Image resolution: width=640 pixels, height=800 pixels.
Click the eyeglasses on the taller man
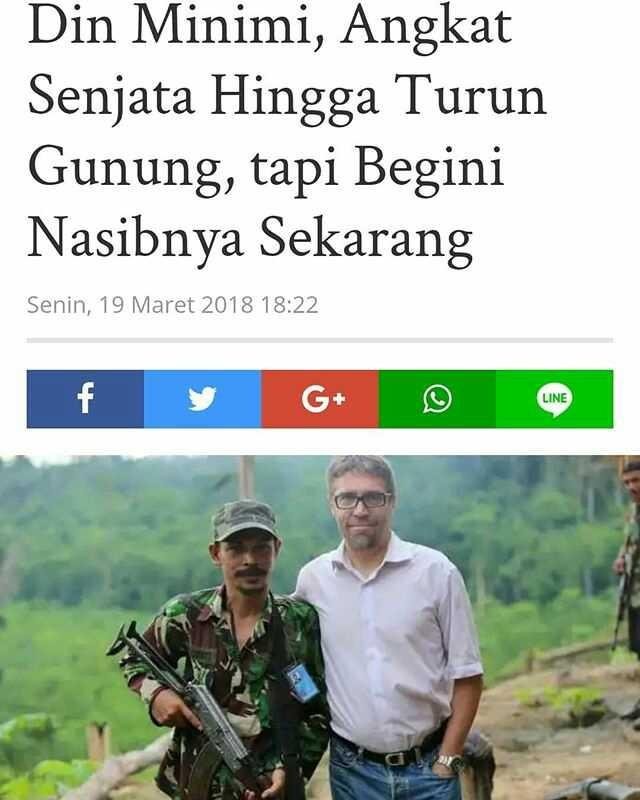[363, 501]
